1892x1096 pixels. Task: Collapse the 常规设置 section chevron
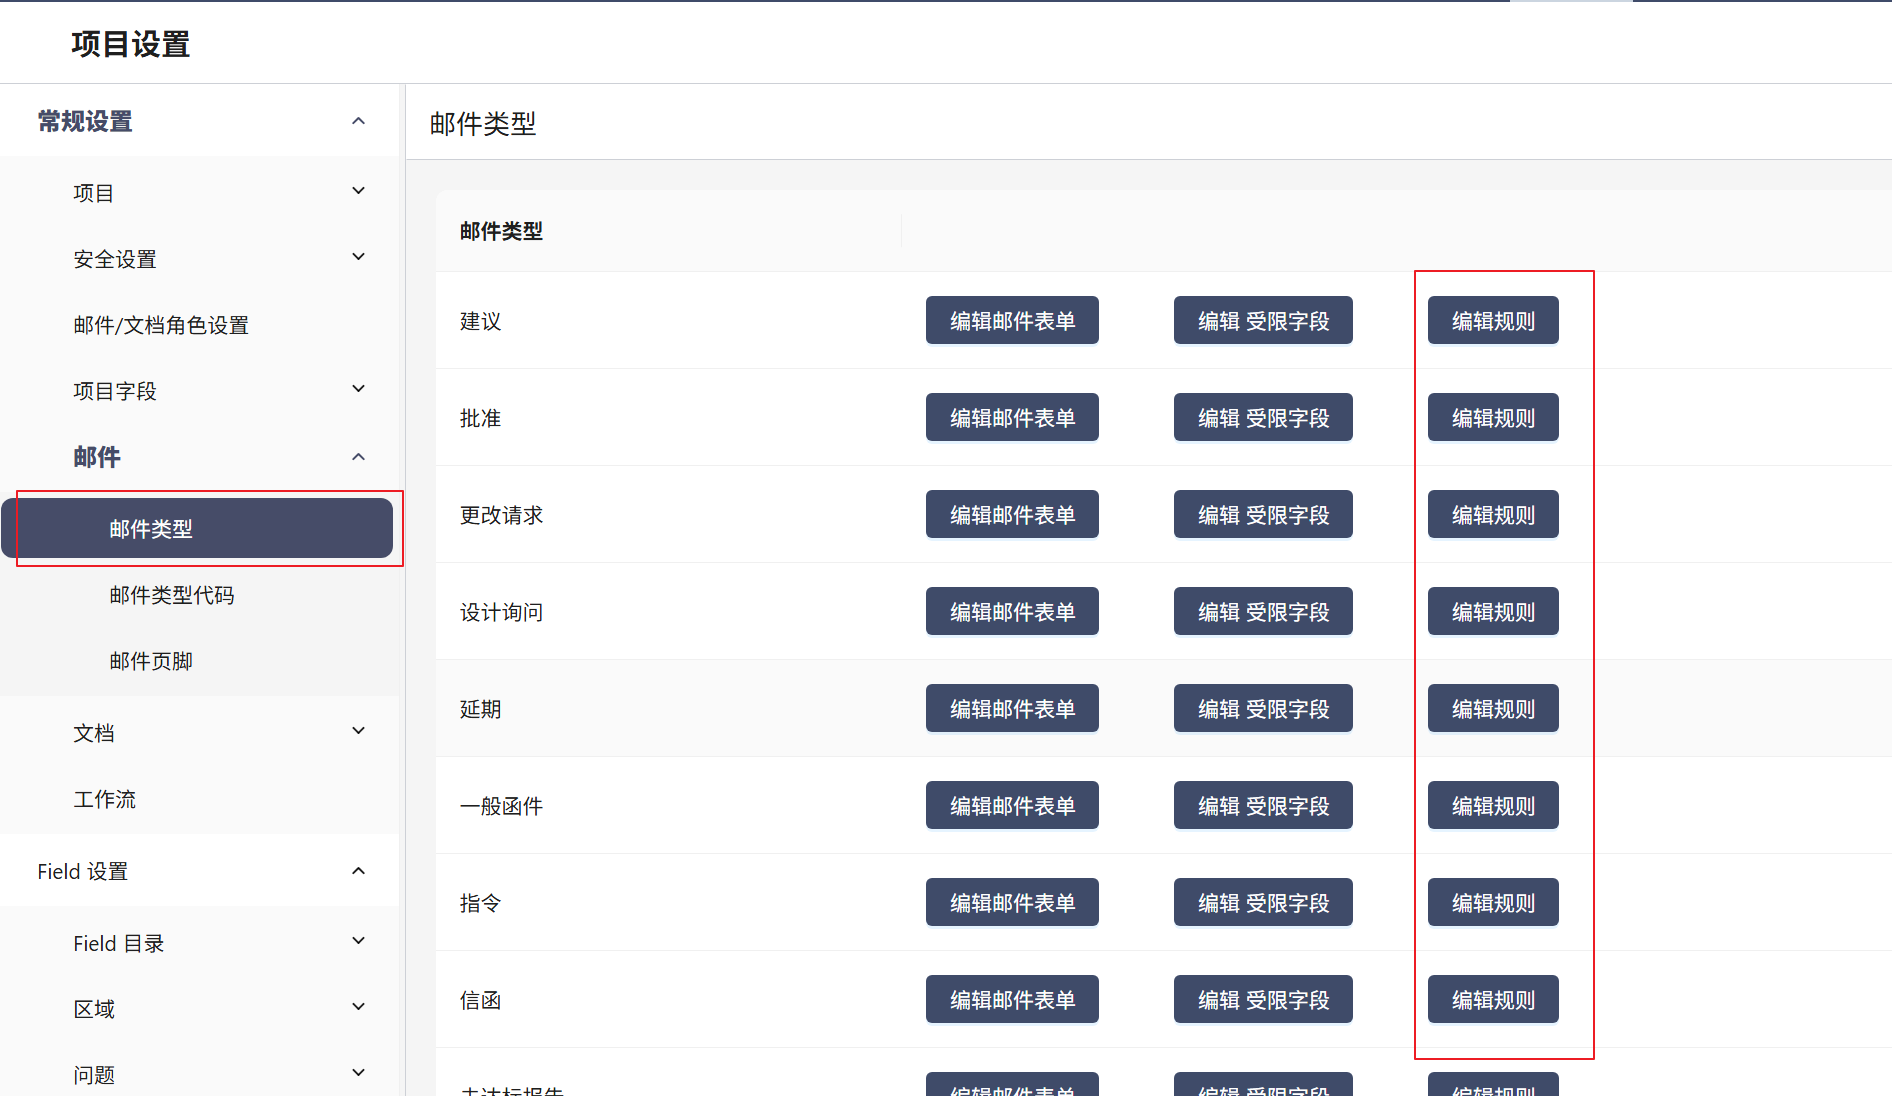click(358, 121)
